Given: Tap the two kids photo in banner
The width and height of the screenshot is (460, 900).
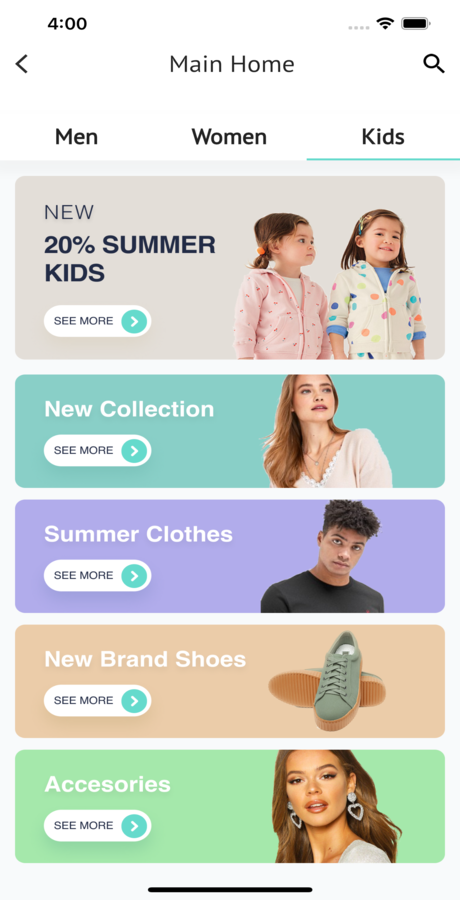Looking at the screenshot, I should (x=330, y=285).
